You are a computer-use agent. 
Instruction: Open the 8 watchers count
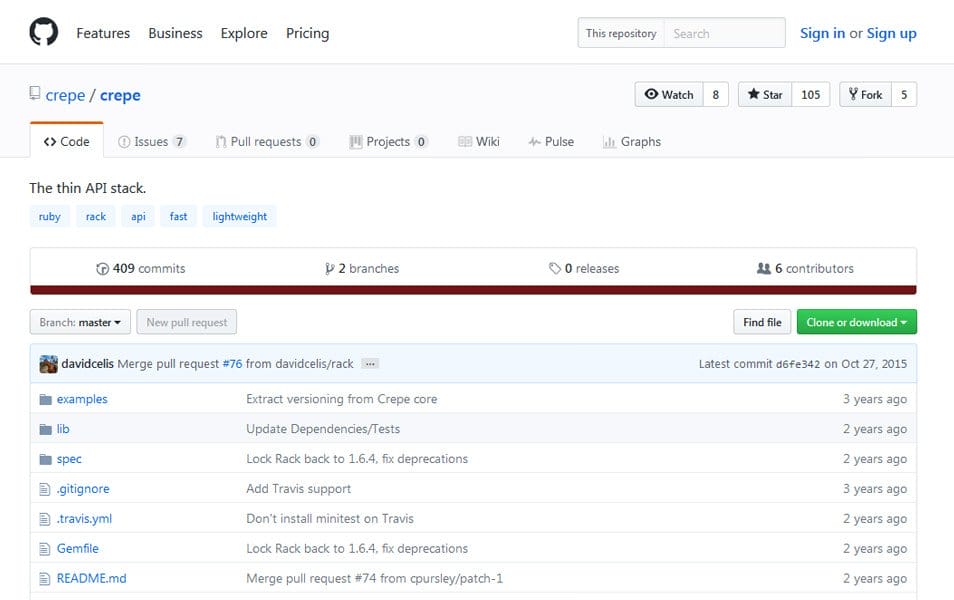[716, 94]
